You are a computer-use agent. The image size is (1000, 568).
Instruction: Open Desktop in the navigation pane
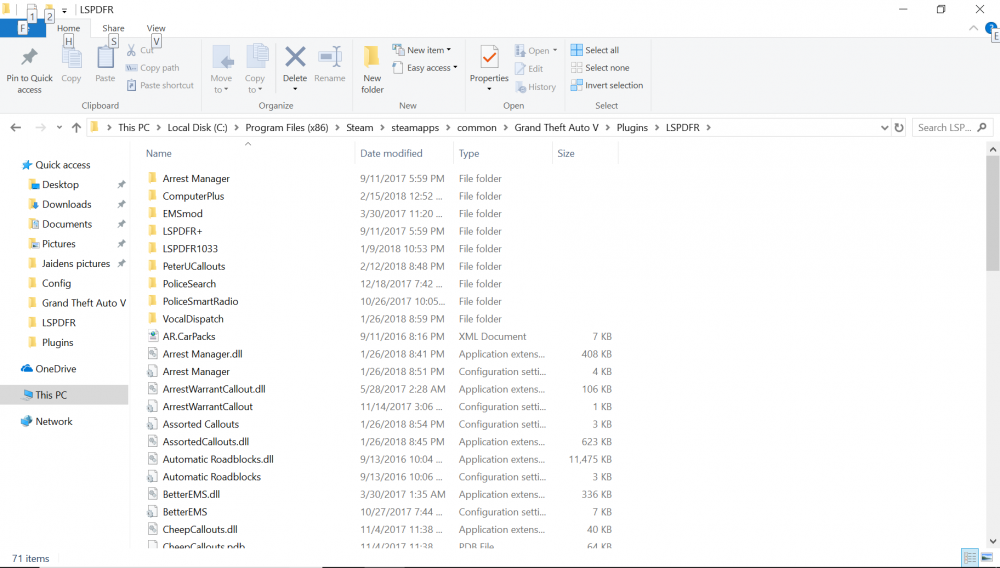(x=60, y=185)
